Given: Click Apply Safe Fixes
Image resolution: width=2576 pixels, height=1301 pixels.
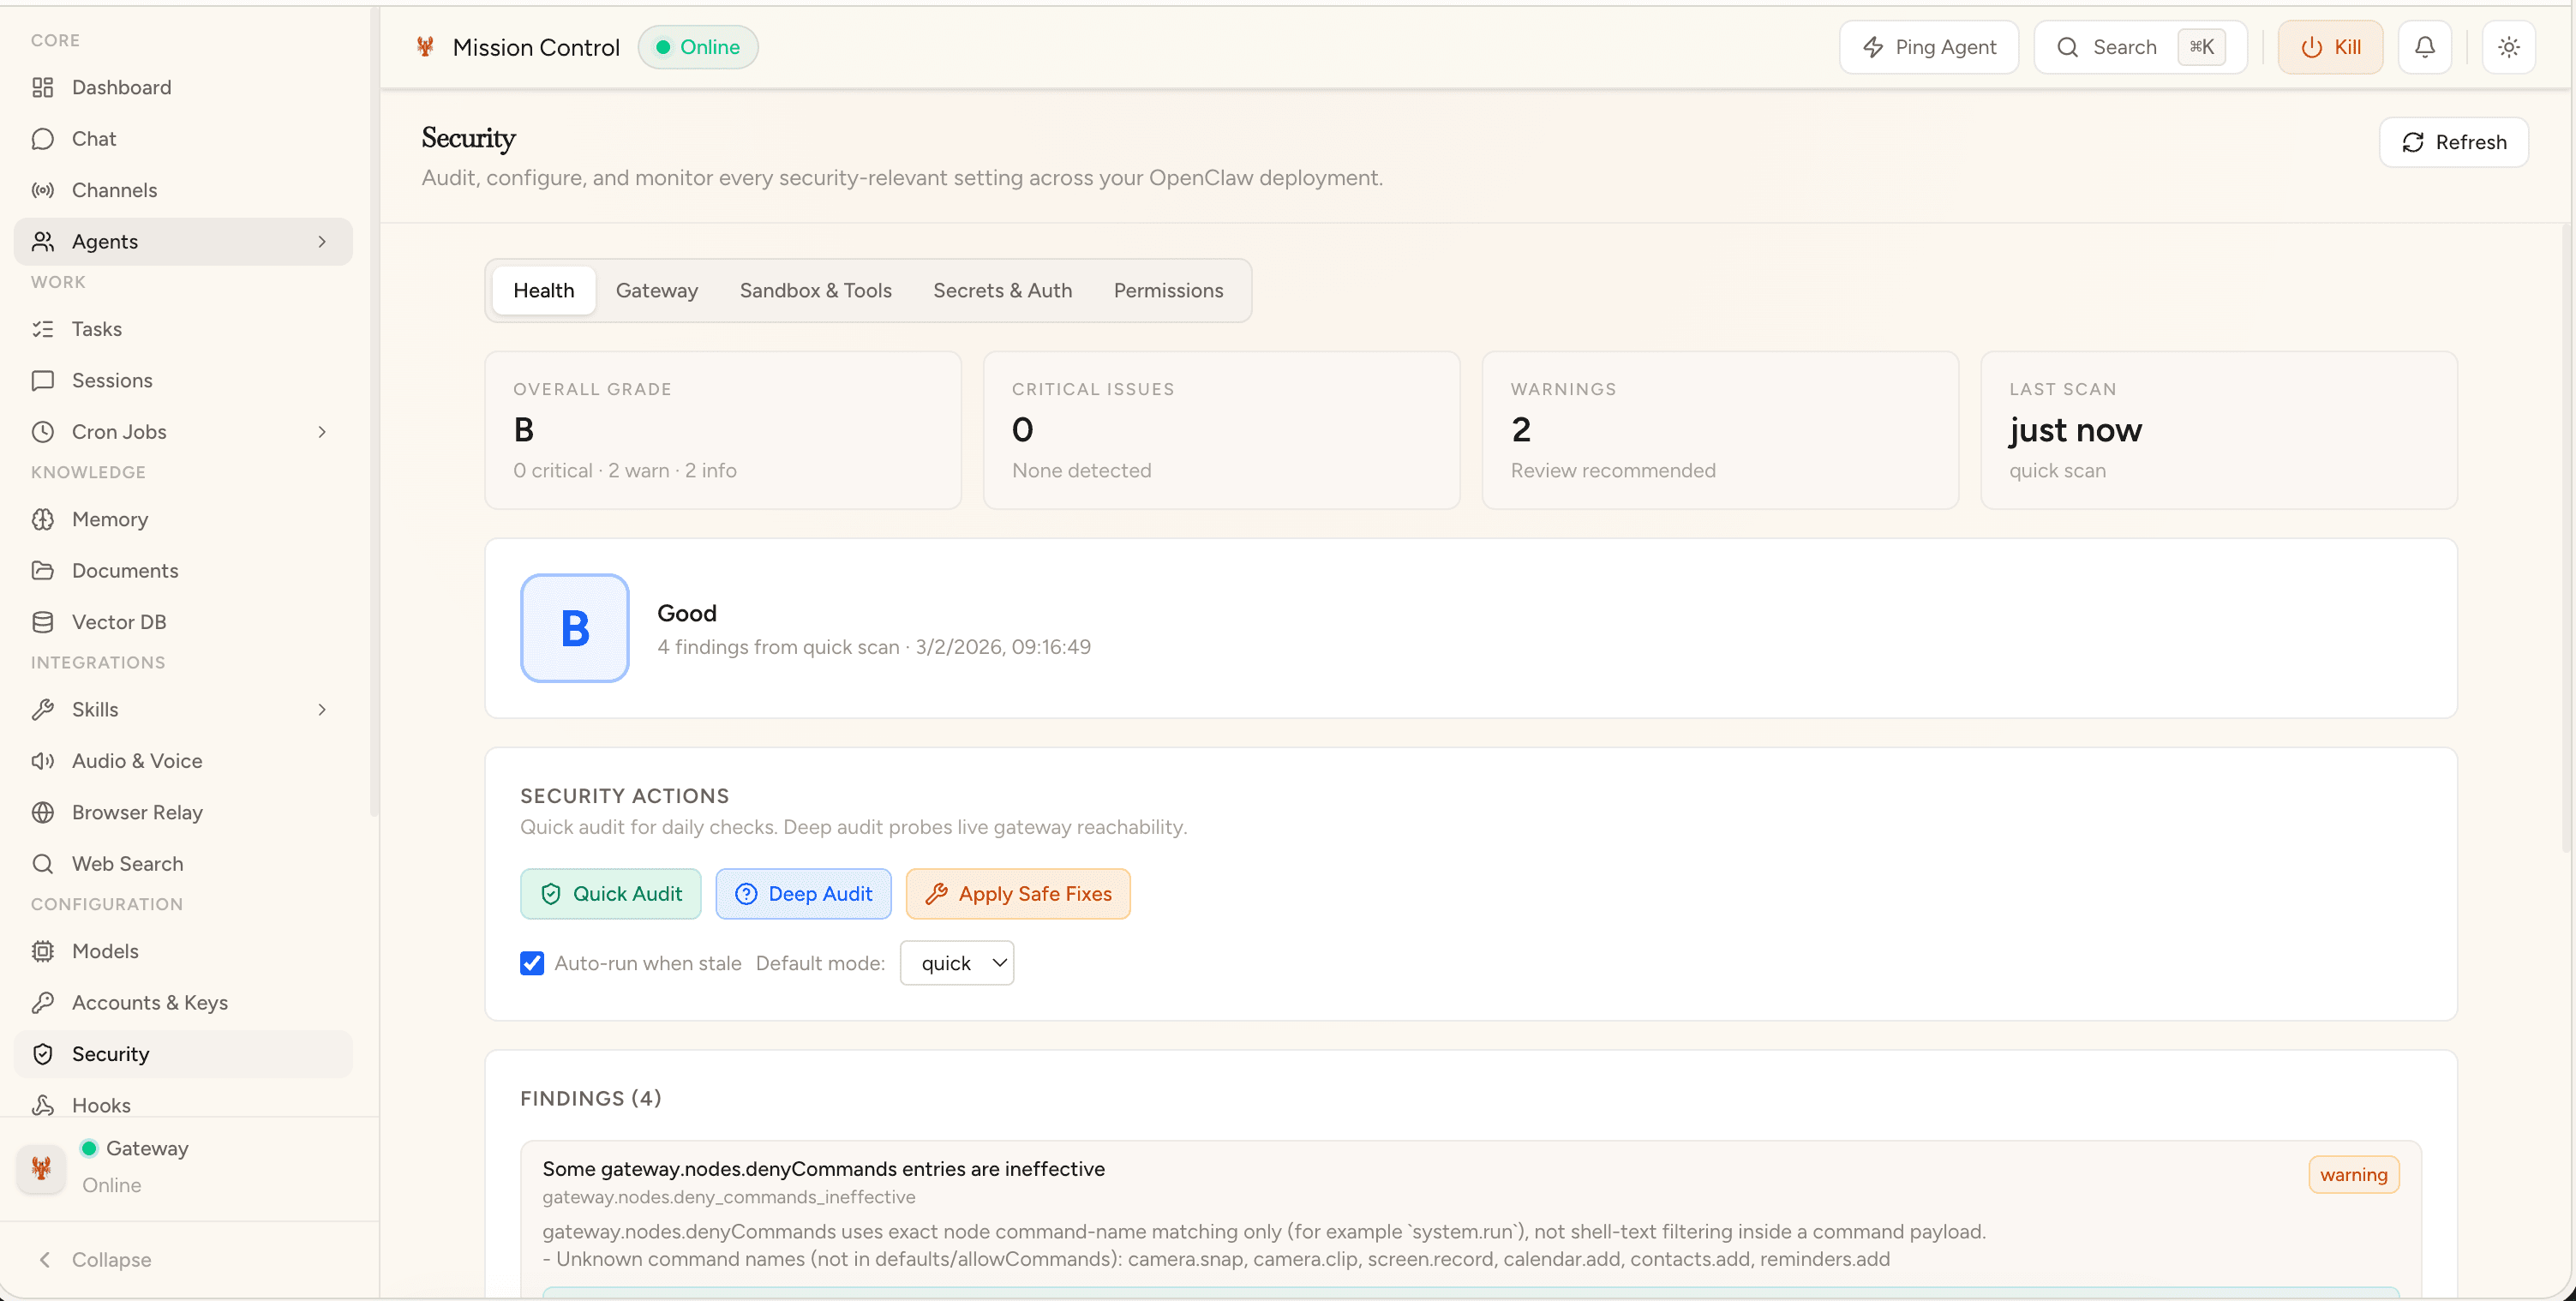Looking at the screenshot, I should pos(1018,893).
